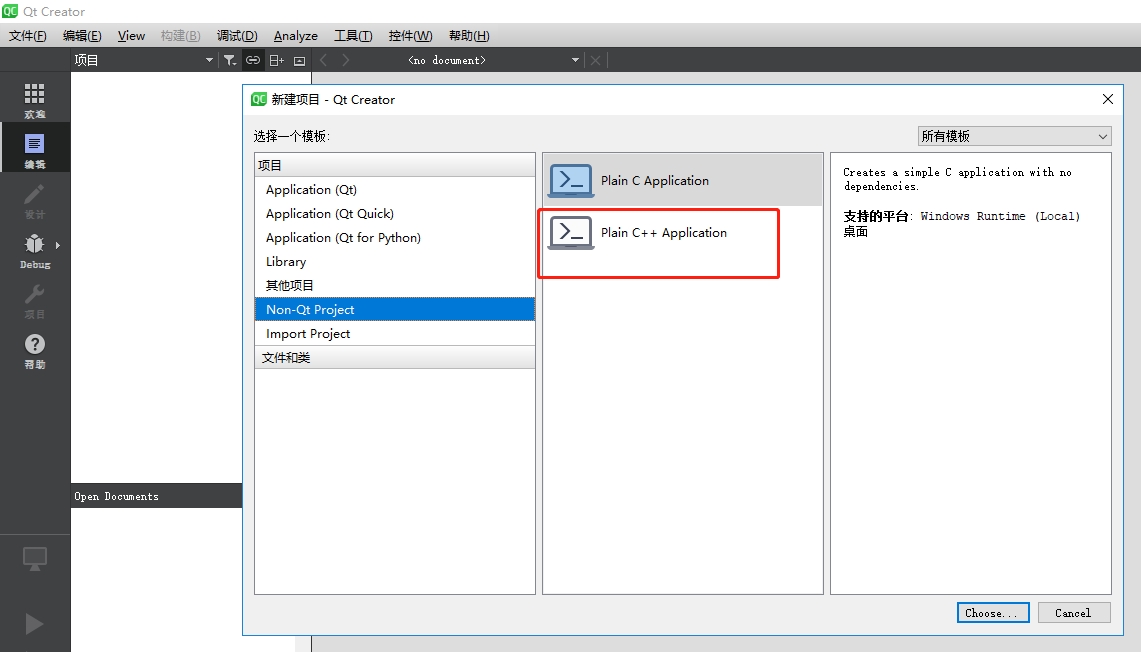Open the Design mode pencil icon
The height and width of the screenshot is (652, 1141).
coord(34,194)
